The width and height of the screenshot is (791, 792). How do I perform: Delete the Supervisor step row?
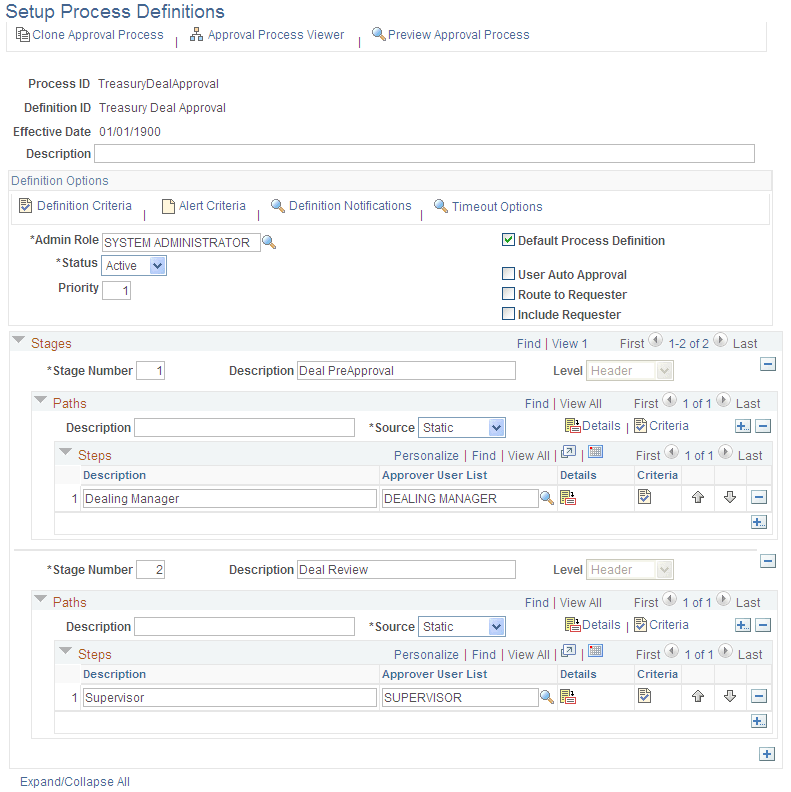pos(759,697)
